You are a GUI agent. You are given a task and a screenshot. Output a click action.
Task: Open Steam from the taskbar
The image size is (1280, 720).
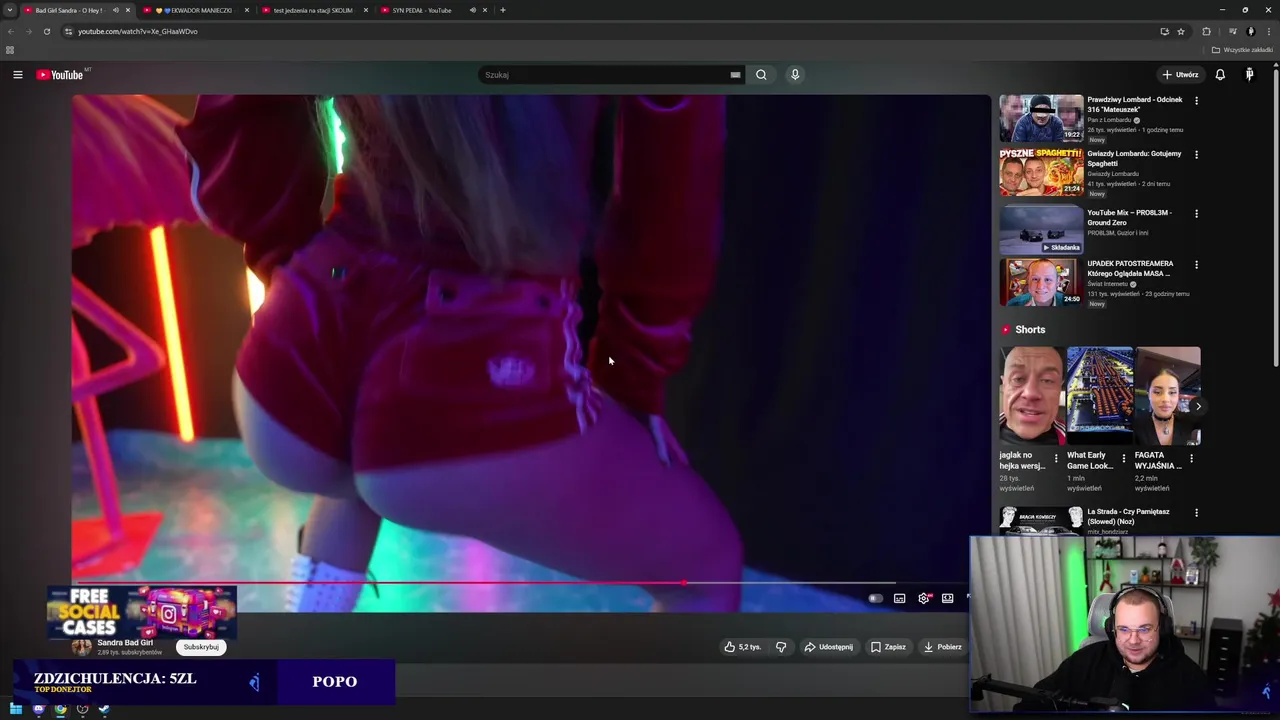pos(104,709)
